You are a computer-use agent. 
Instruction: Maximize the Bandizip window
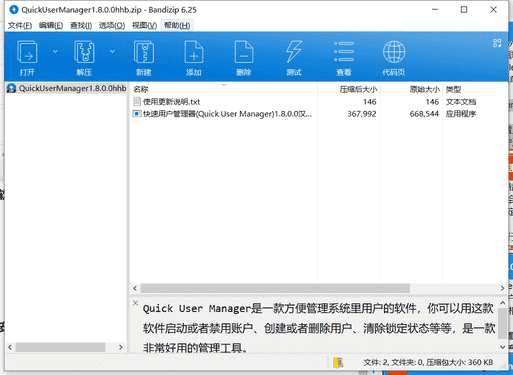(x=464, y=10)
